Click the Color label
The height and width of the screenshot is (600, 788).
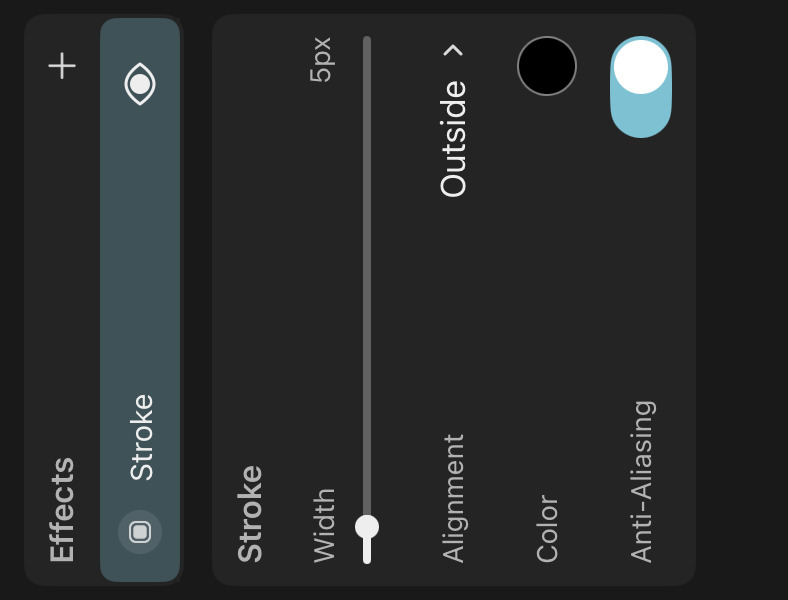click(x=547, y=529)
